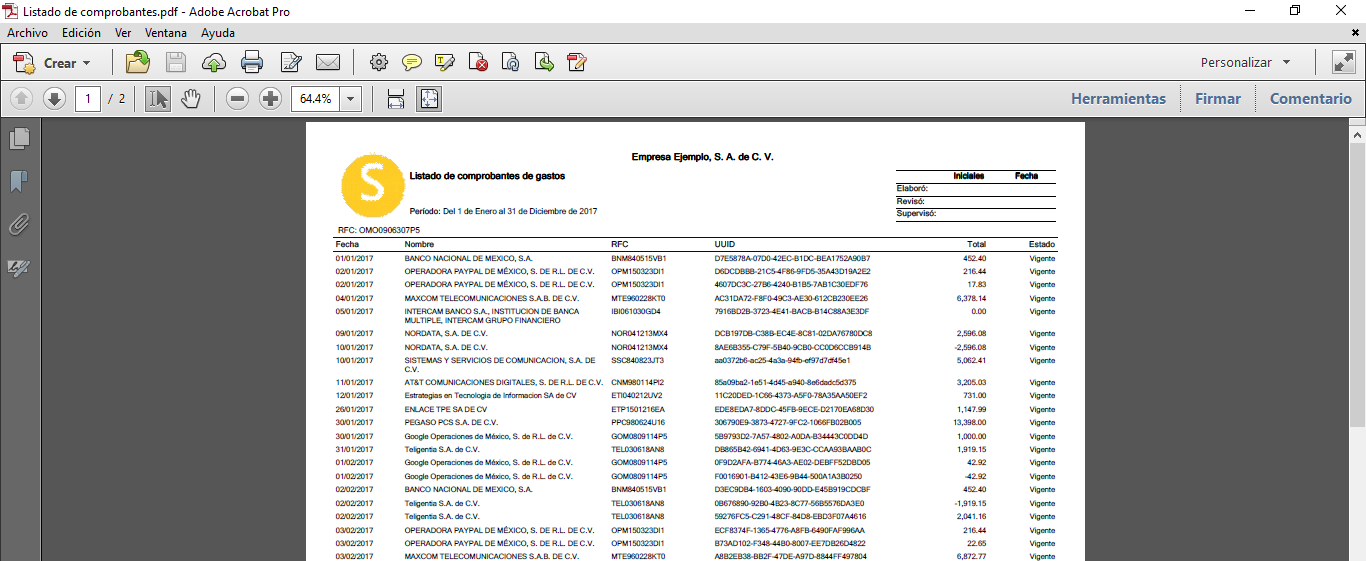This screenshot has height=561, width=1366.
Task: Show the attachments paperclip panel
Action: click(19, 224)
